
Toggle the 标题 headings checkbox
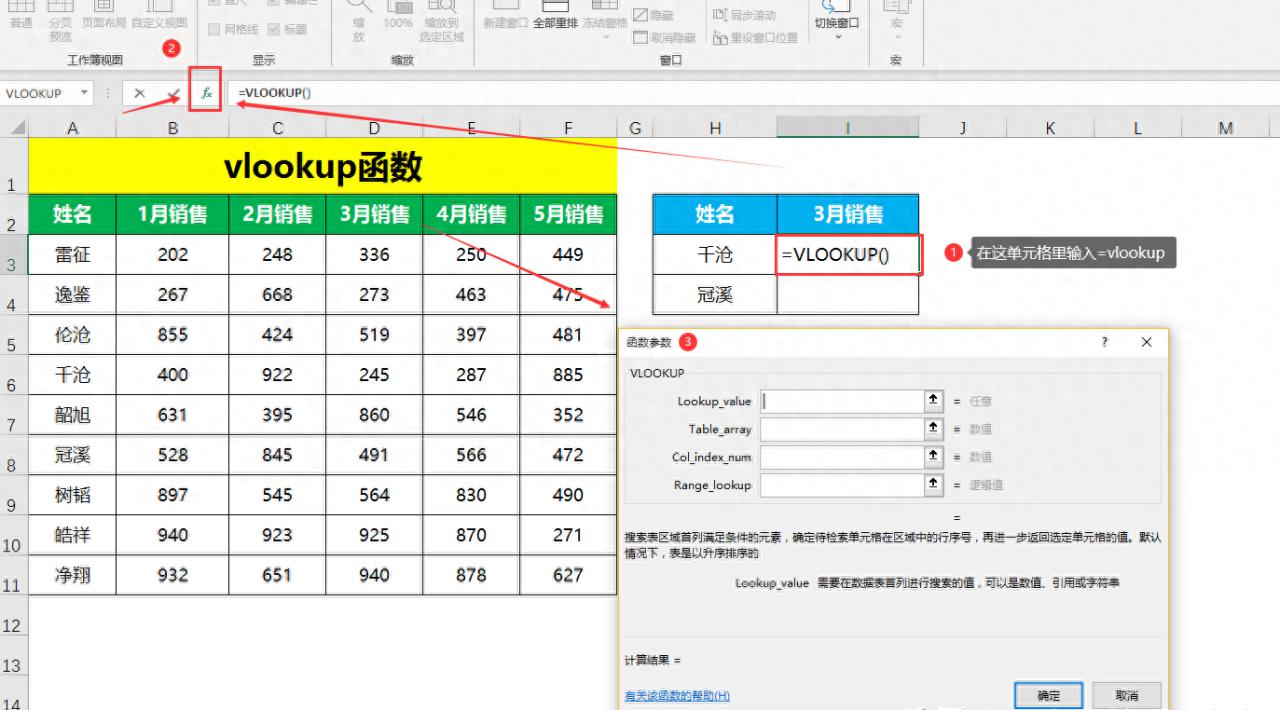(x=273, y=30)
